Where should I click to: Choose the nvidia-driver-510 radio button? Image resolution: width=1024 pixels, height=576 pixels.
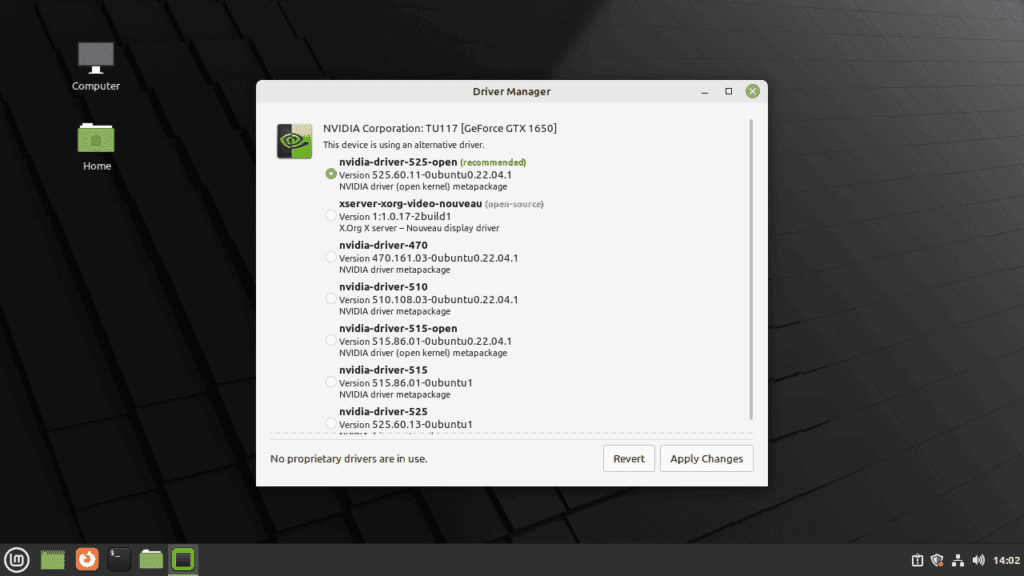coord(331,298)
